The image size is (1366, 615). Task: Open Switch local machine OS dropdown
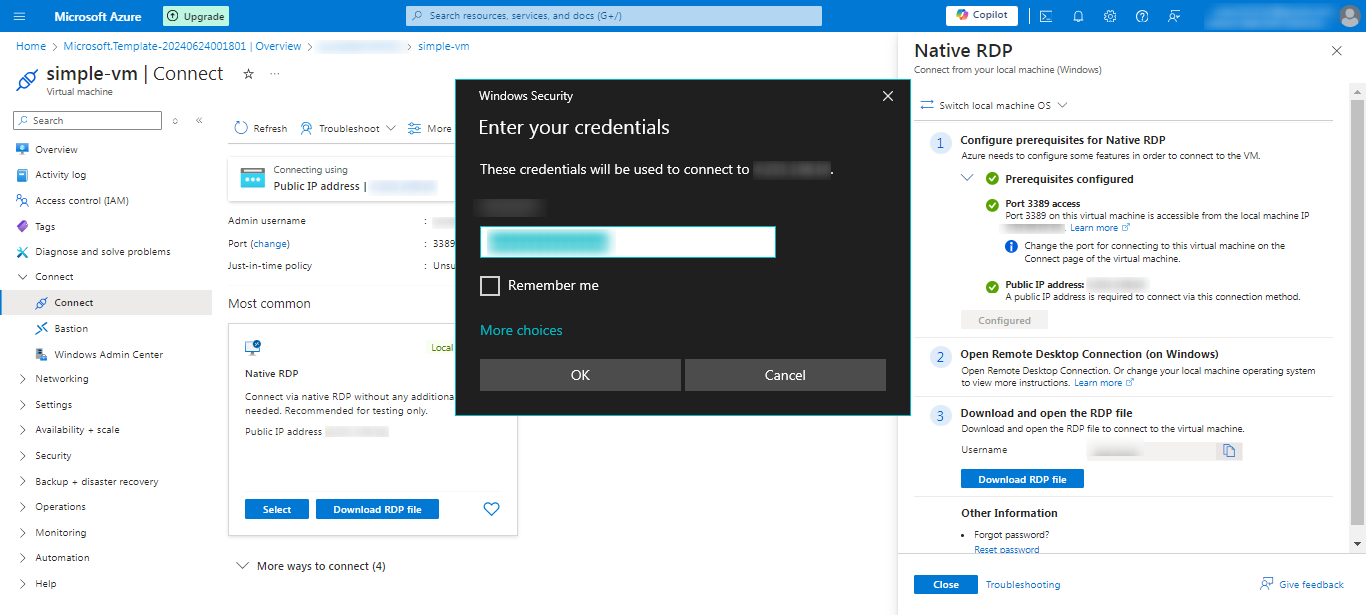994,105
